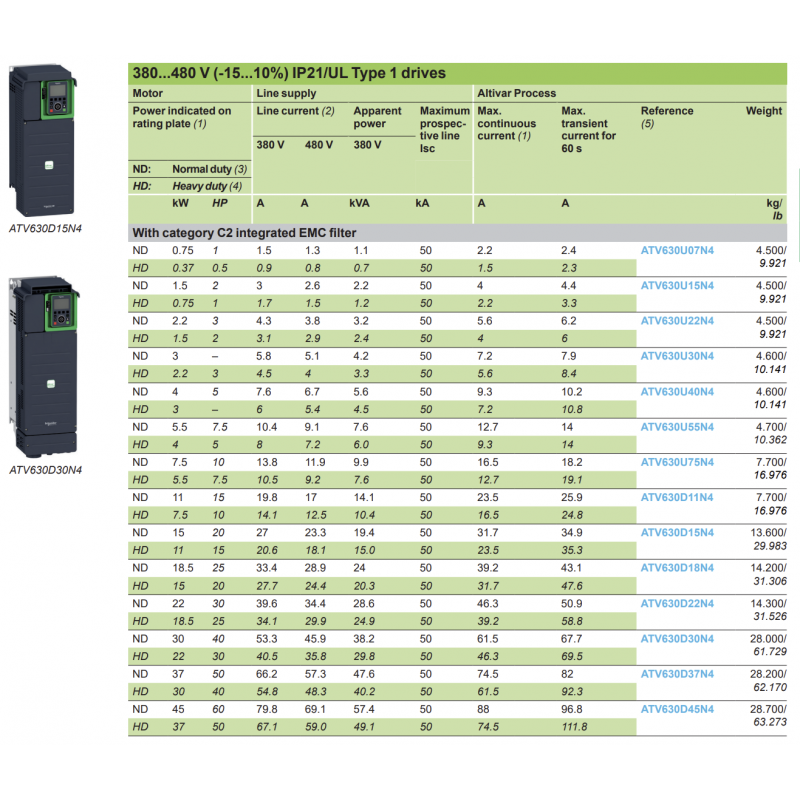Screen dimensions: 800x800
Task: Select the ATV630D22N4 reference
Action: (x=677, y=603)
